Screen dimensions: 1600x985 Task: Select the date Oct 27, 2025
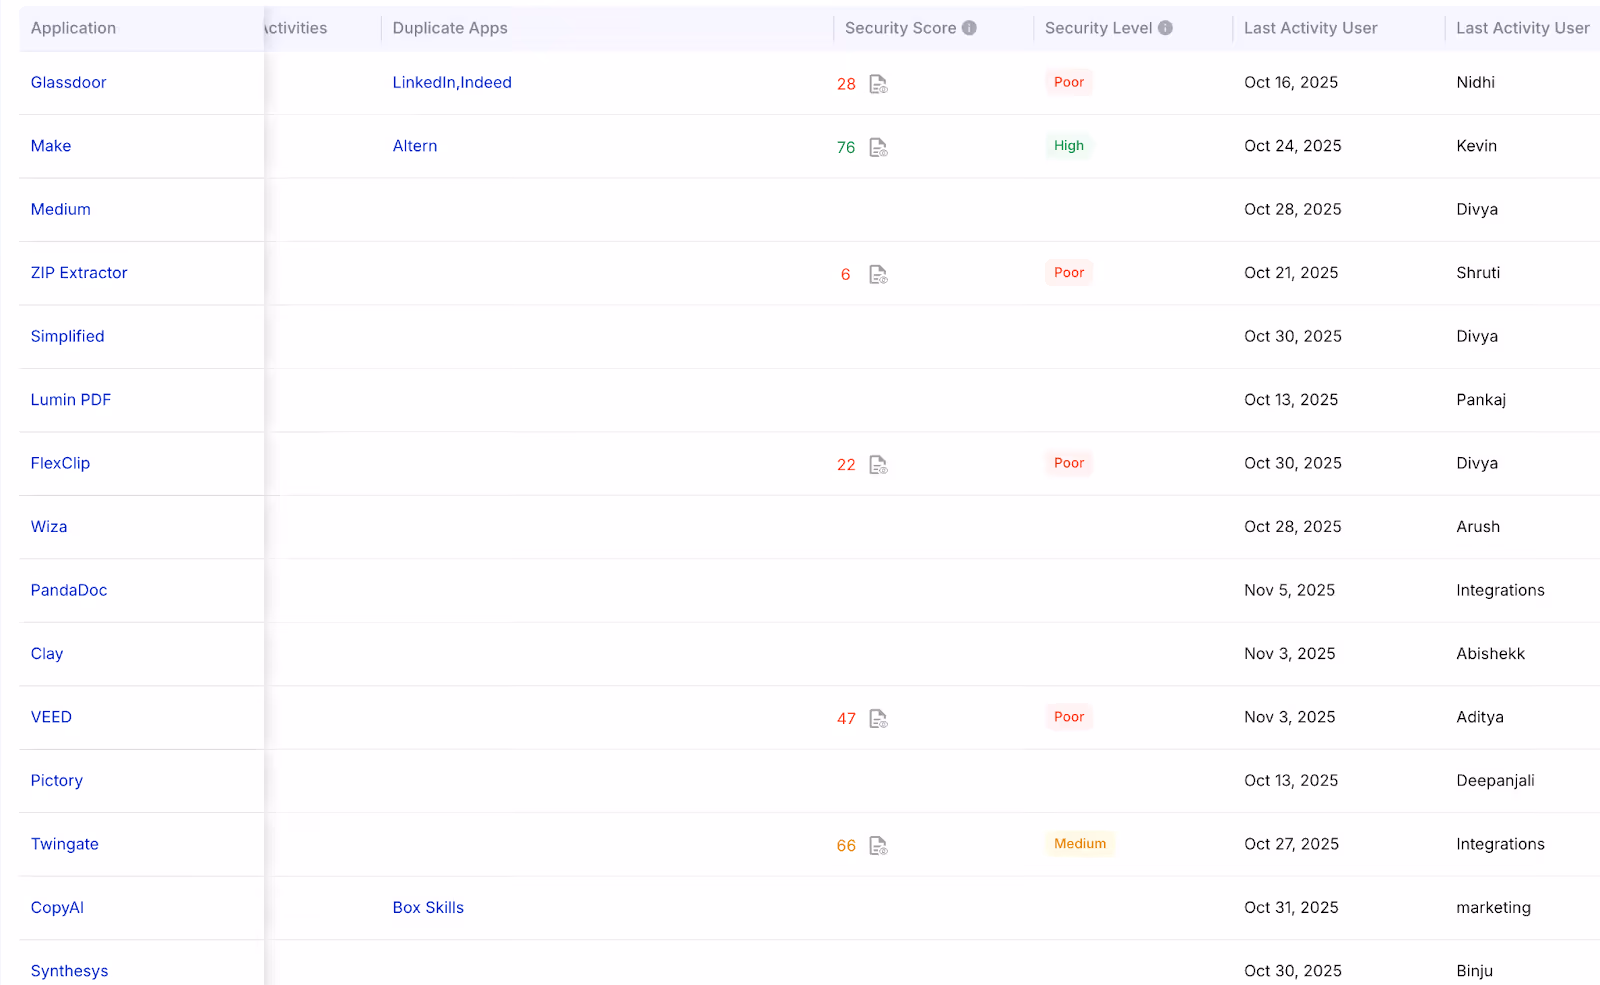coord(1292,844)
